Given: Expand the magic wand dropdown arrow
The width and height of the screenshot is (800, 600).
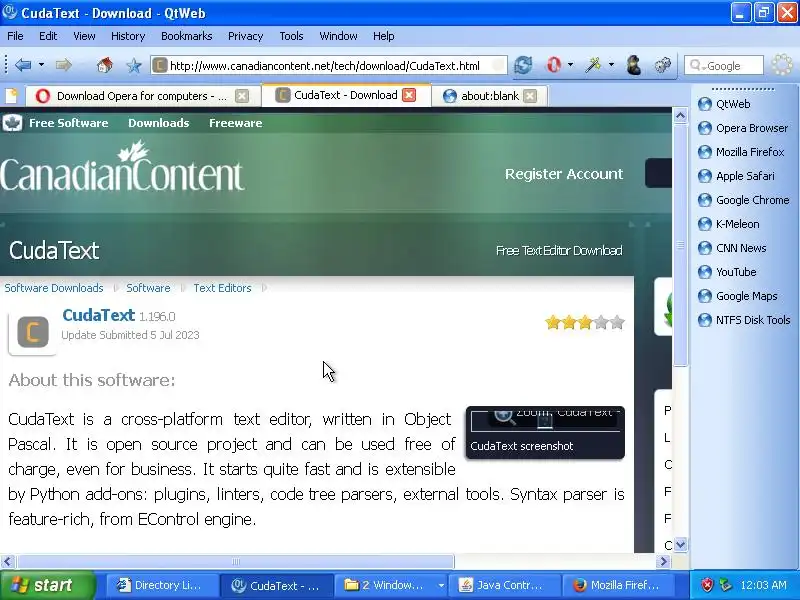Looking at the screenshot, I should coord(611,65).
